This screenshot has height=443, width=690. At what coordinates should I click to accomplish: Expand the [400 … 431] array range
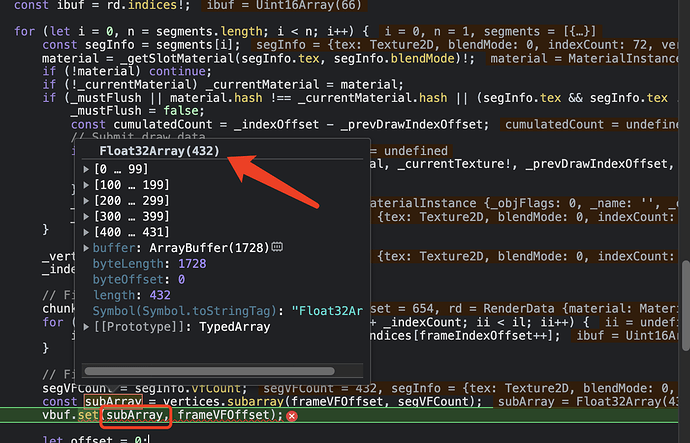(86, 232)
